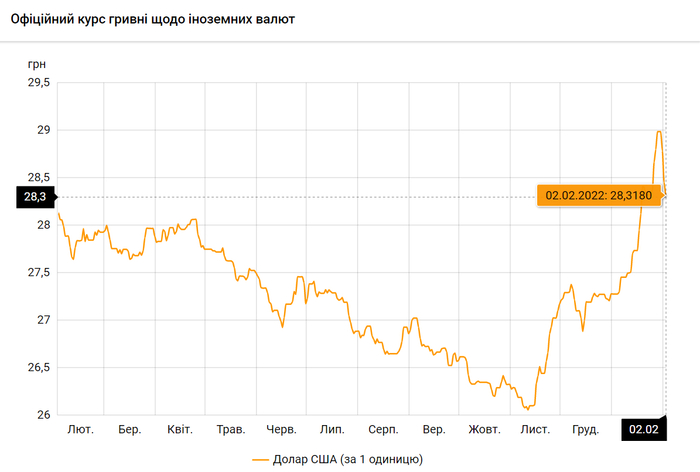700x472 pixels.
Task: Click the Черв. month label
Action: [282, 430]
